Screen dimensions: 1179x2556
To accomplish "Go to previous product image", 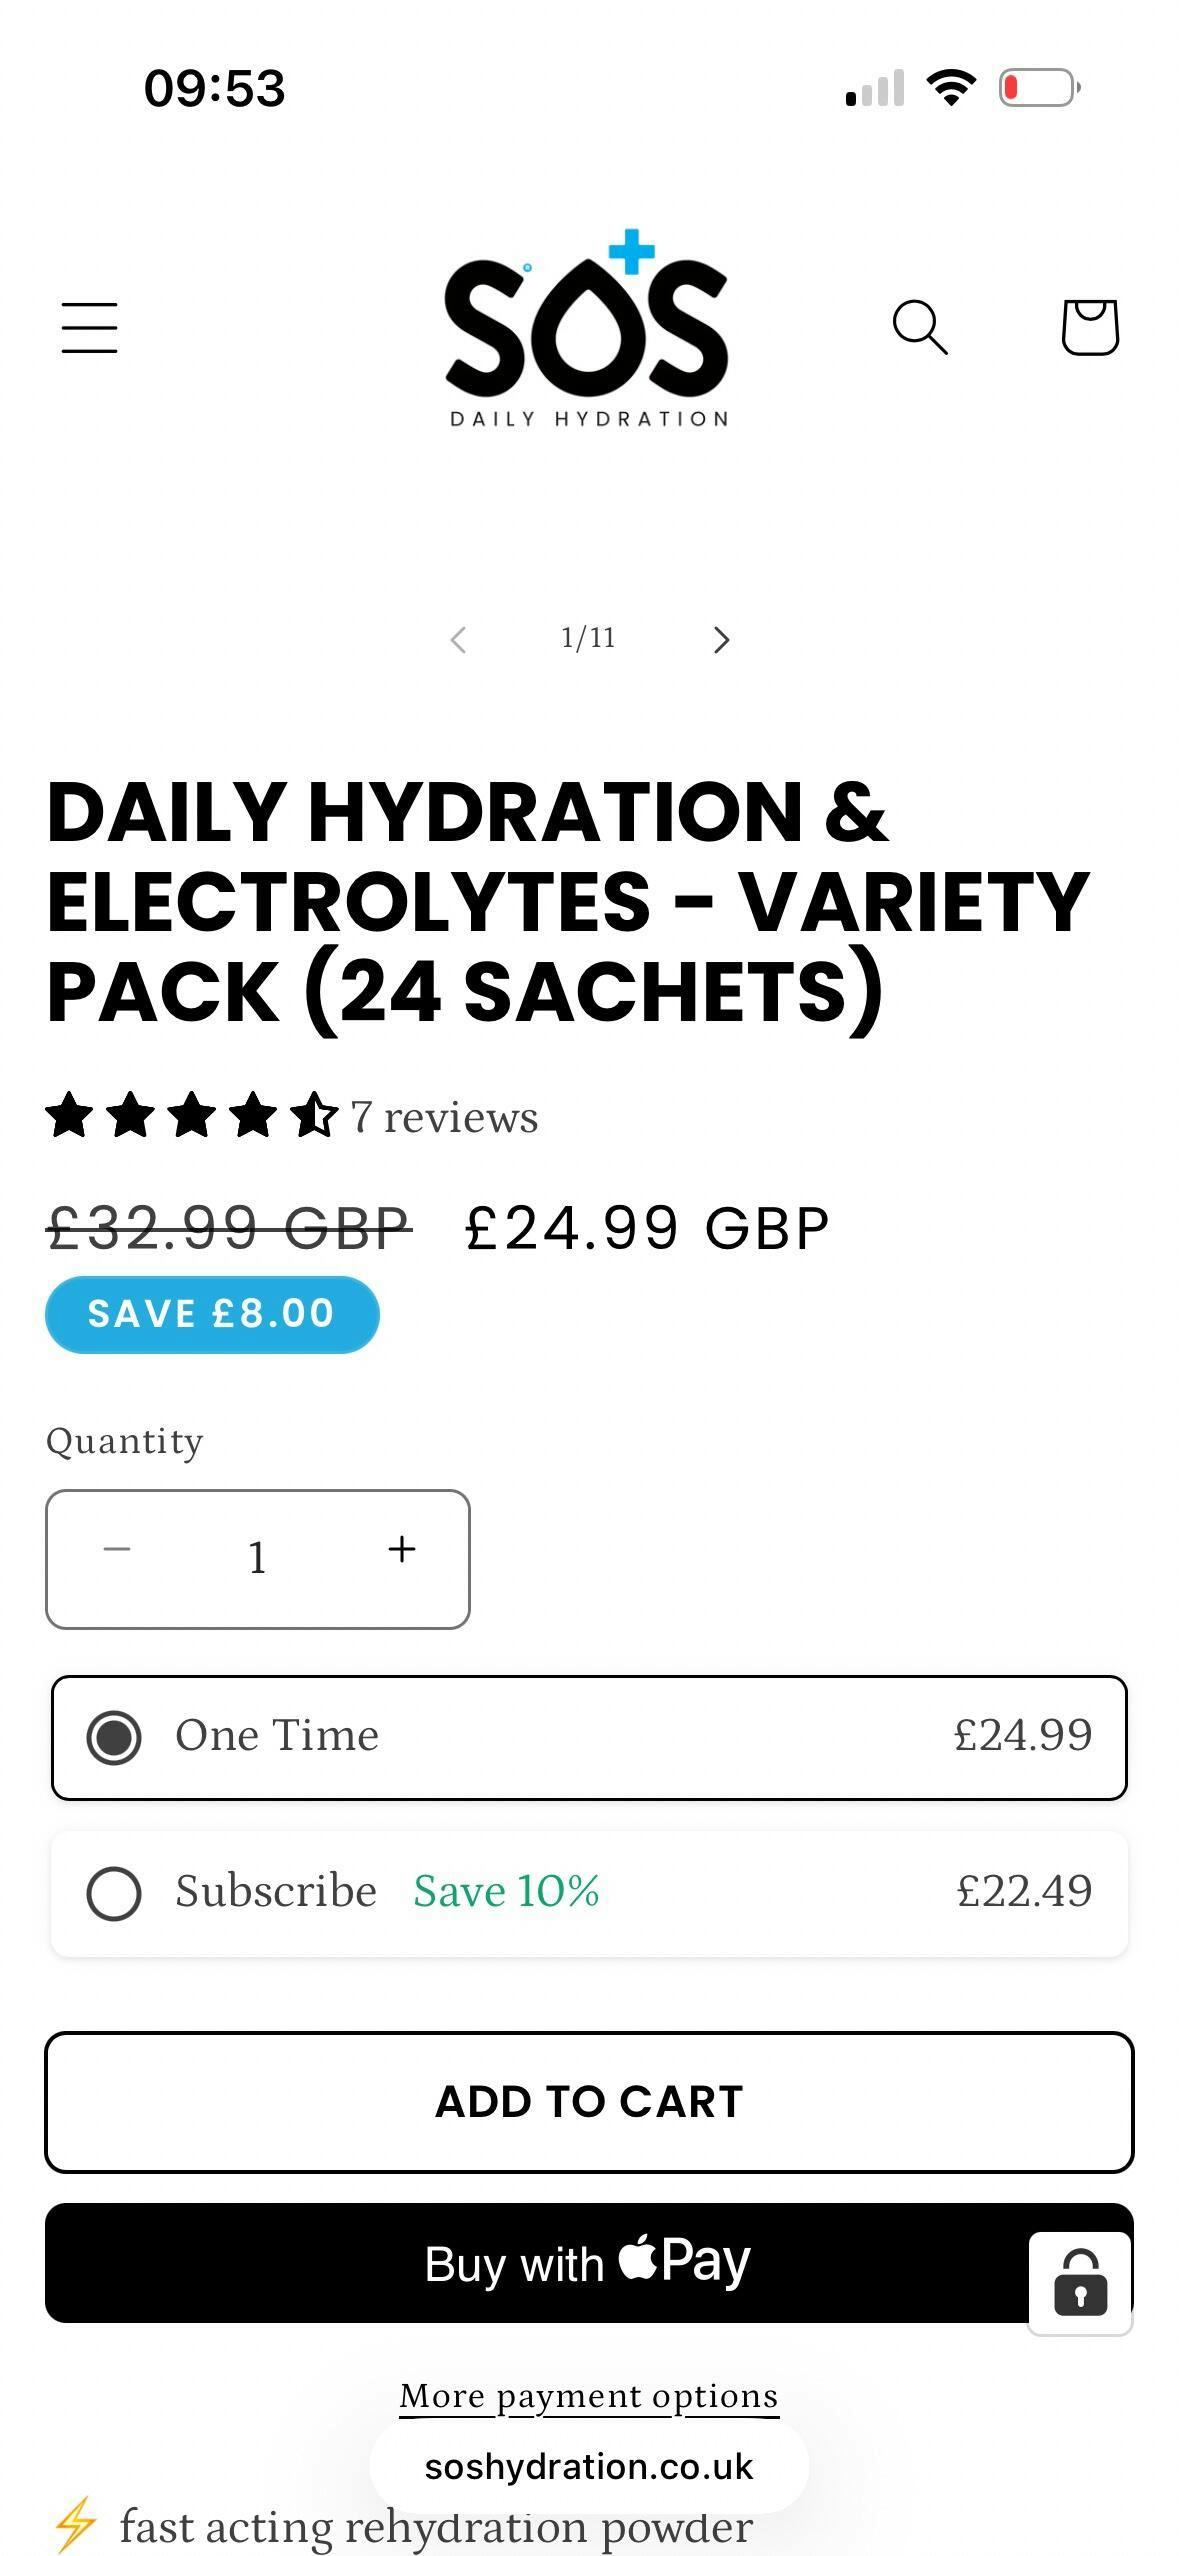I will 459,640.
